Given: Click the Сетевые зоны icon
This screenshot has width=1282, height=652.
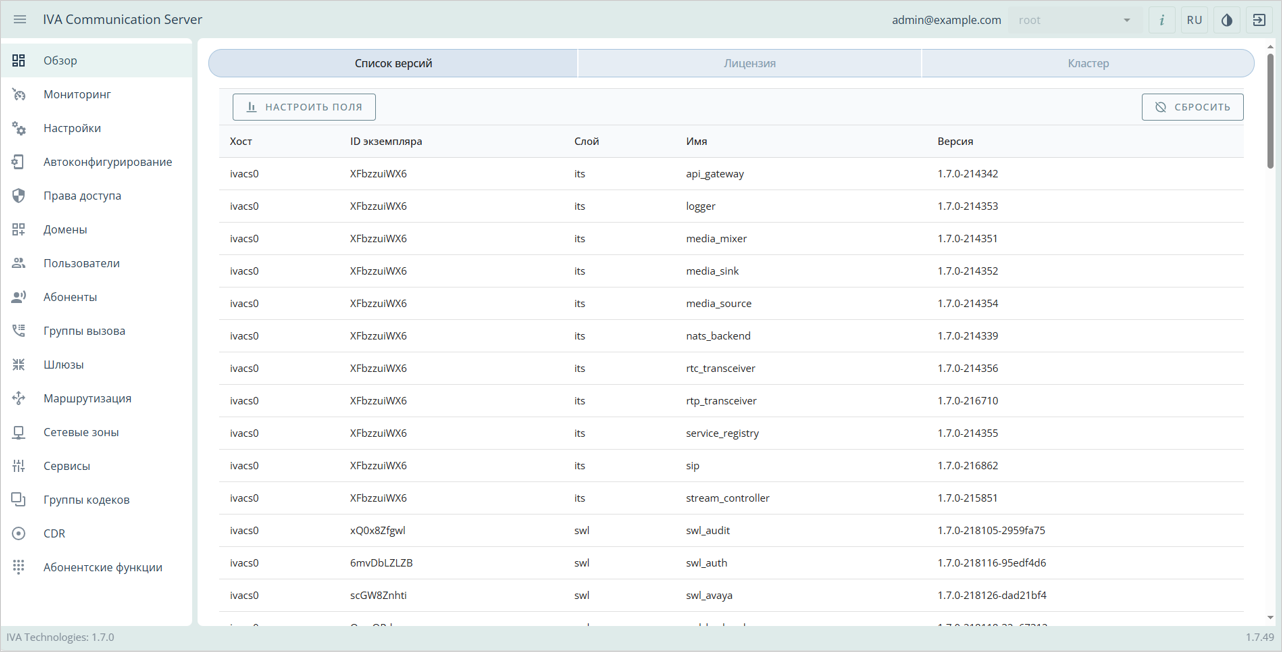Looking at the screenshot, I should 19,433.
